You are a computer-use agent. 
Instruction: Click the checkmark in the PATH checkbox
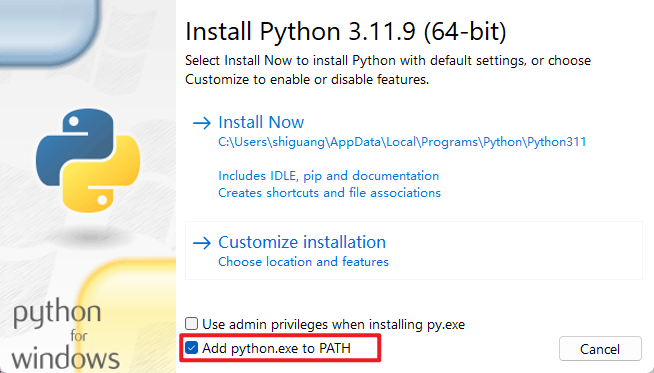pyautogui.click(x=191, y=348)
